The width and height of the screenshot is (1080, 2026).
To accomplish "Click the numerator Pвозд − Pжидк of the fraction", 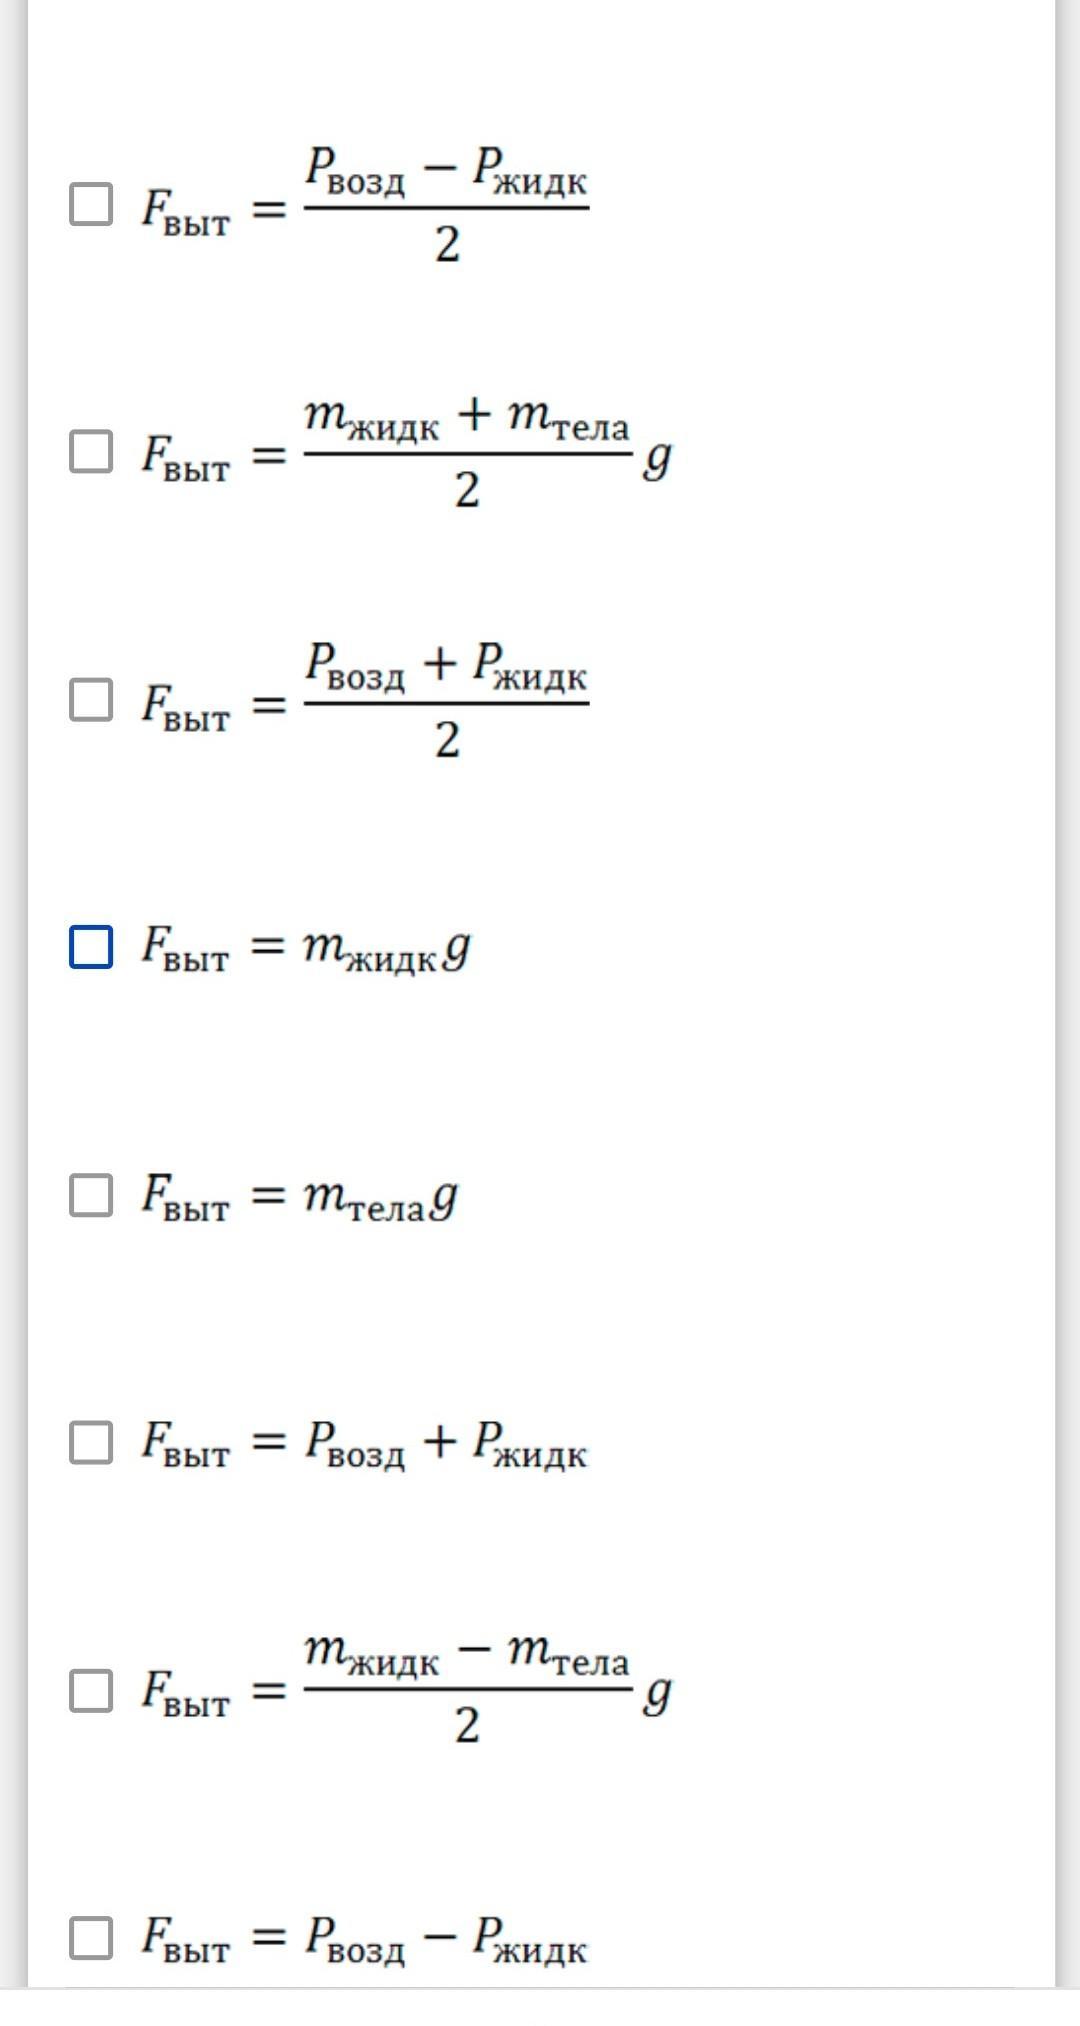I will pos(446,170).
